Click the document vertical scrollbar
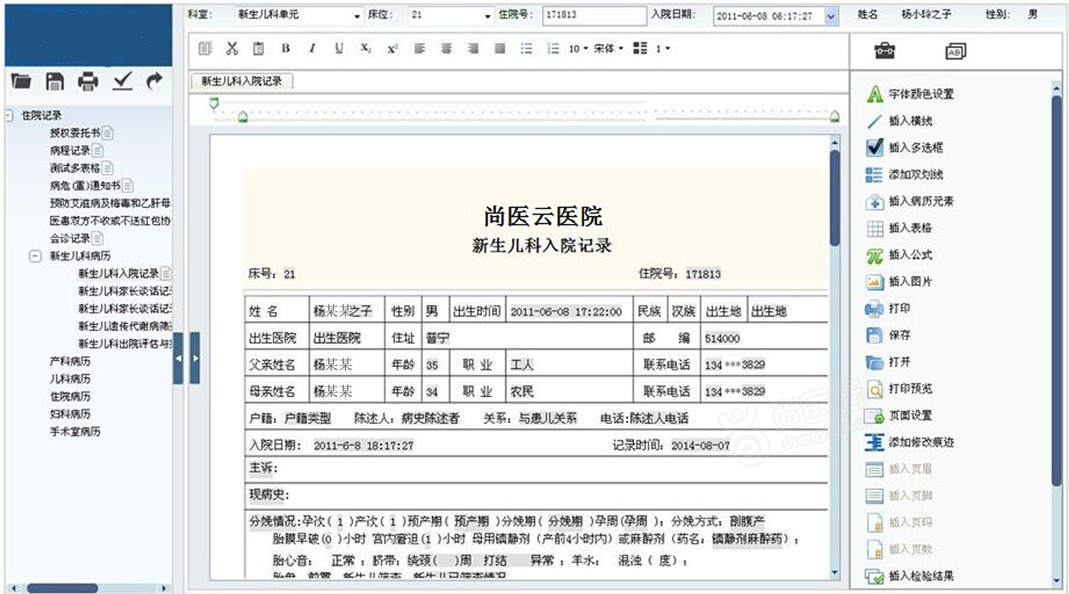 coord(834,198)
